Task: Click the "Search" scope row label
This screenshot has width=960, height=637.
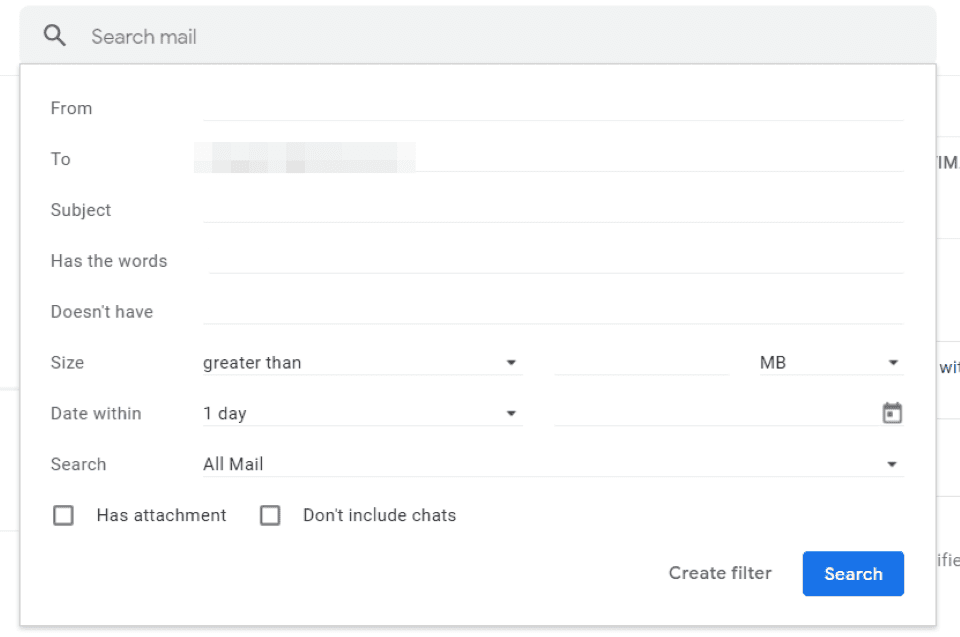Action: pos(78,464)
